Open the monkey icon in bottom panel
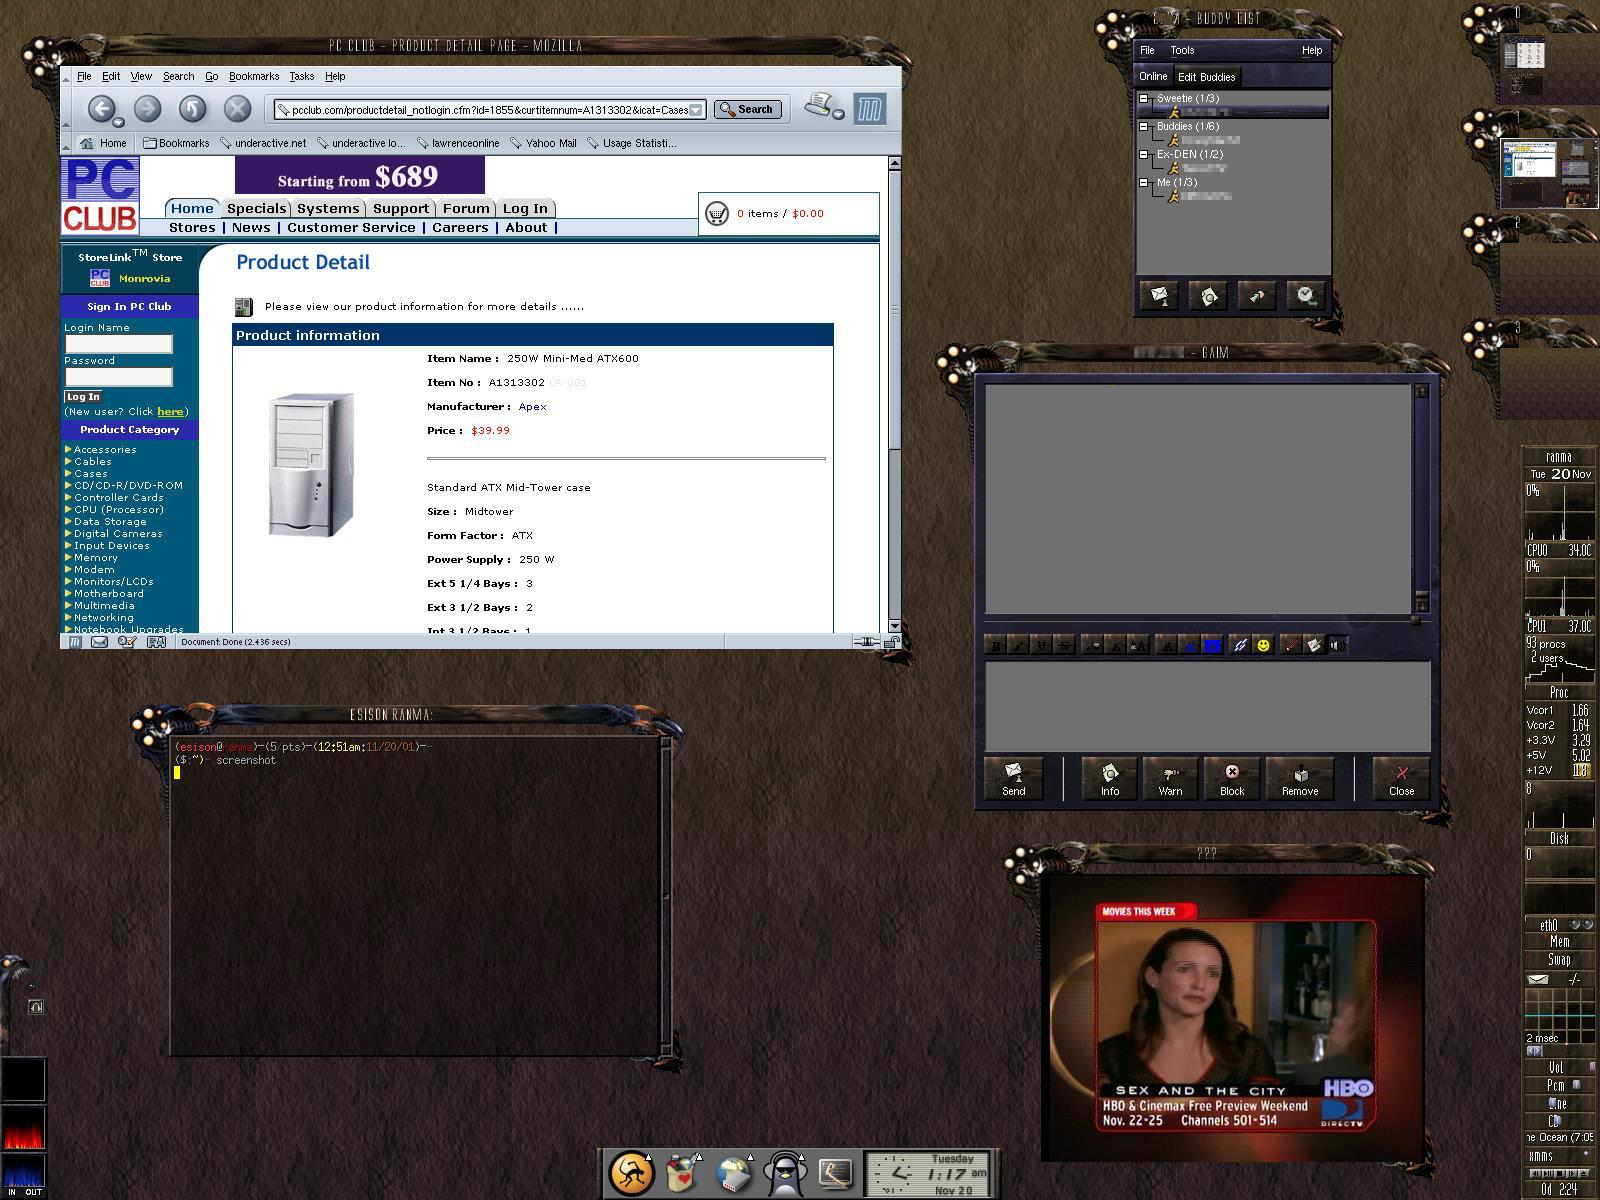 pyautogui.click(x=631, y=1173)
